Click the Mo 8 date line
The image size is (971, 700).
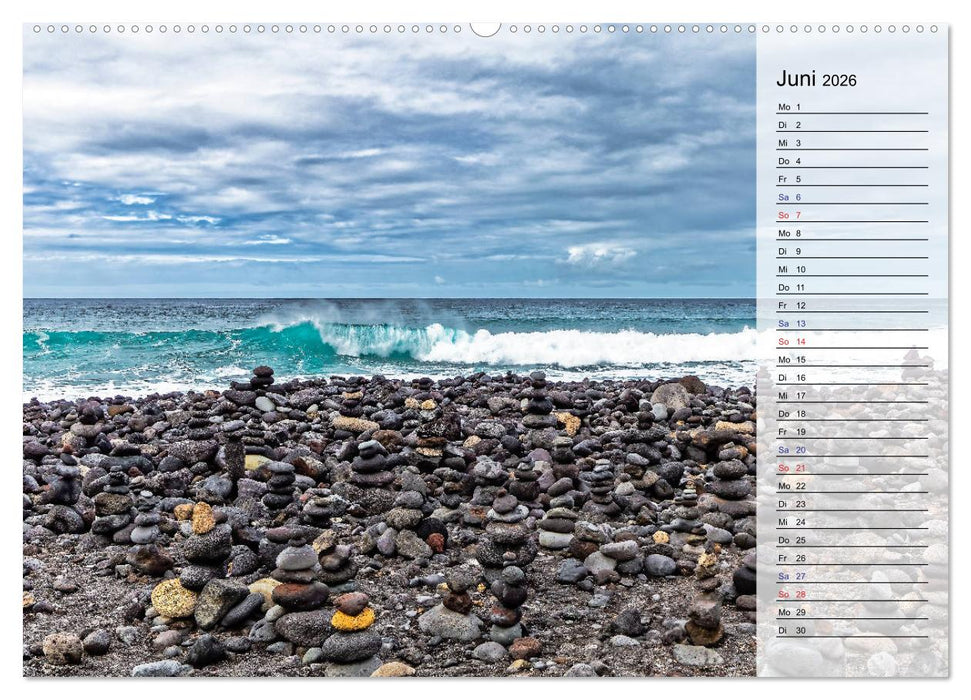tap(850, 232)
